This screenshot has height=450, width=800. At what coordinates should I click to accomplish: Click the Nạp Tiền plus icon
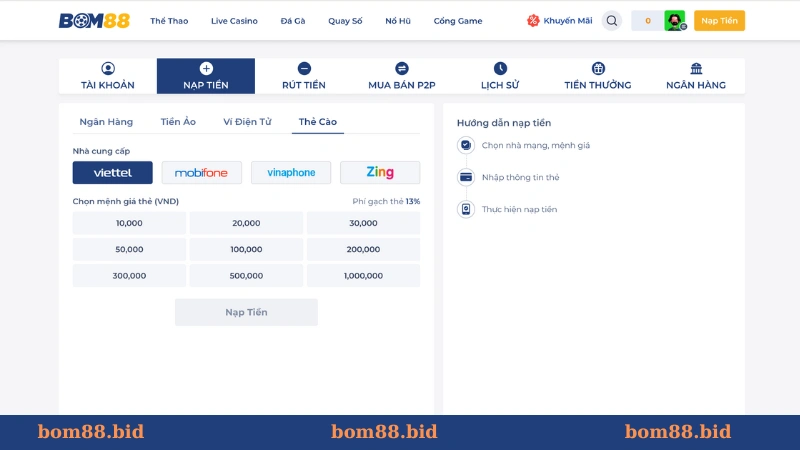(x=206, y=68)
